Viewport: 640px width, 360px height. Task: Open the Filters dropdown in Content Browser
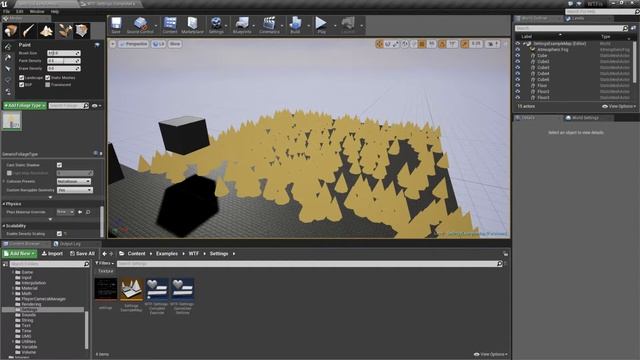coord(104,263)
